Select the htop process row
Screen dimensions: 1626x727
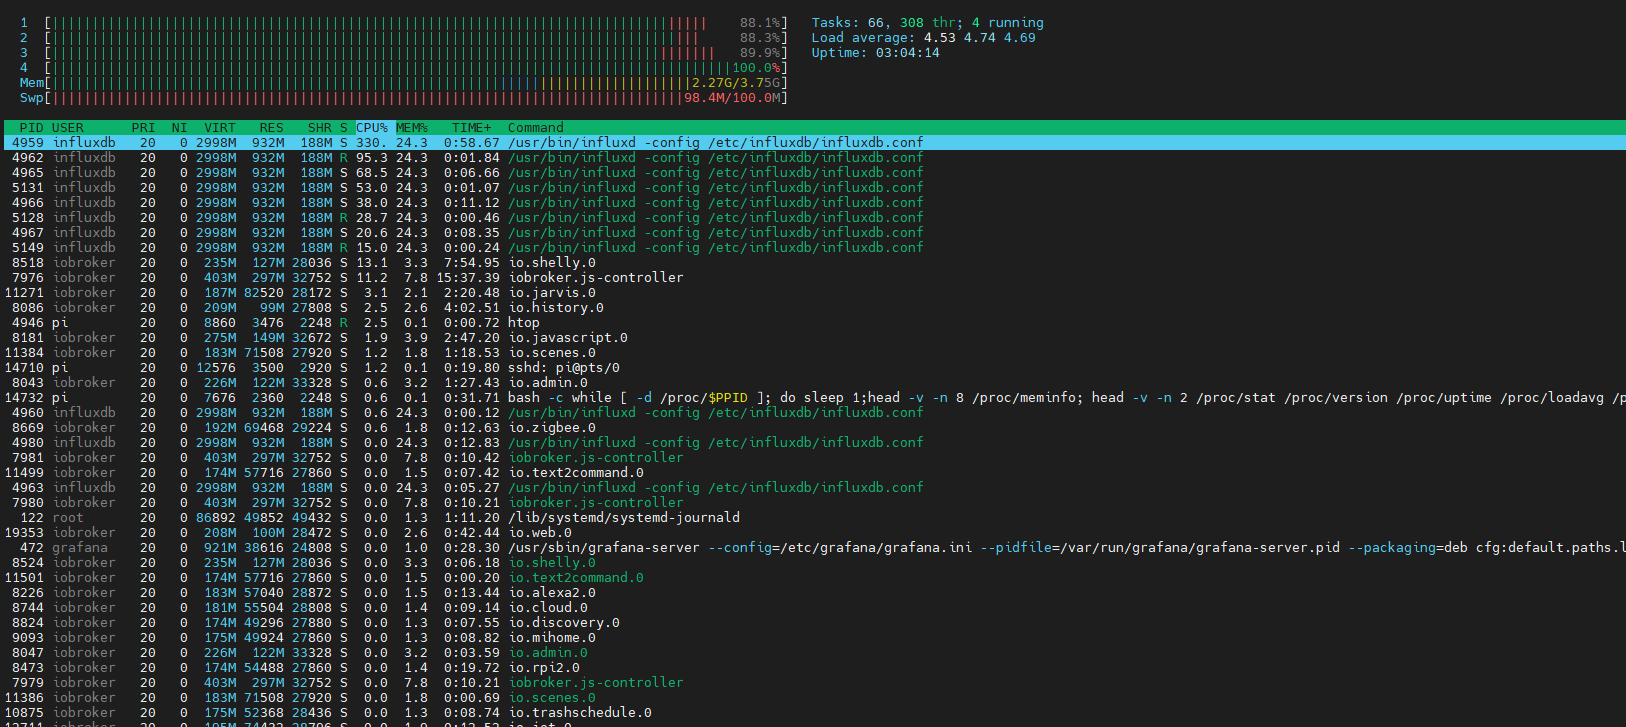point(523,322)
